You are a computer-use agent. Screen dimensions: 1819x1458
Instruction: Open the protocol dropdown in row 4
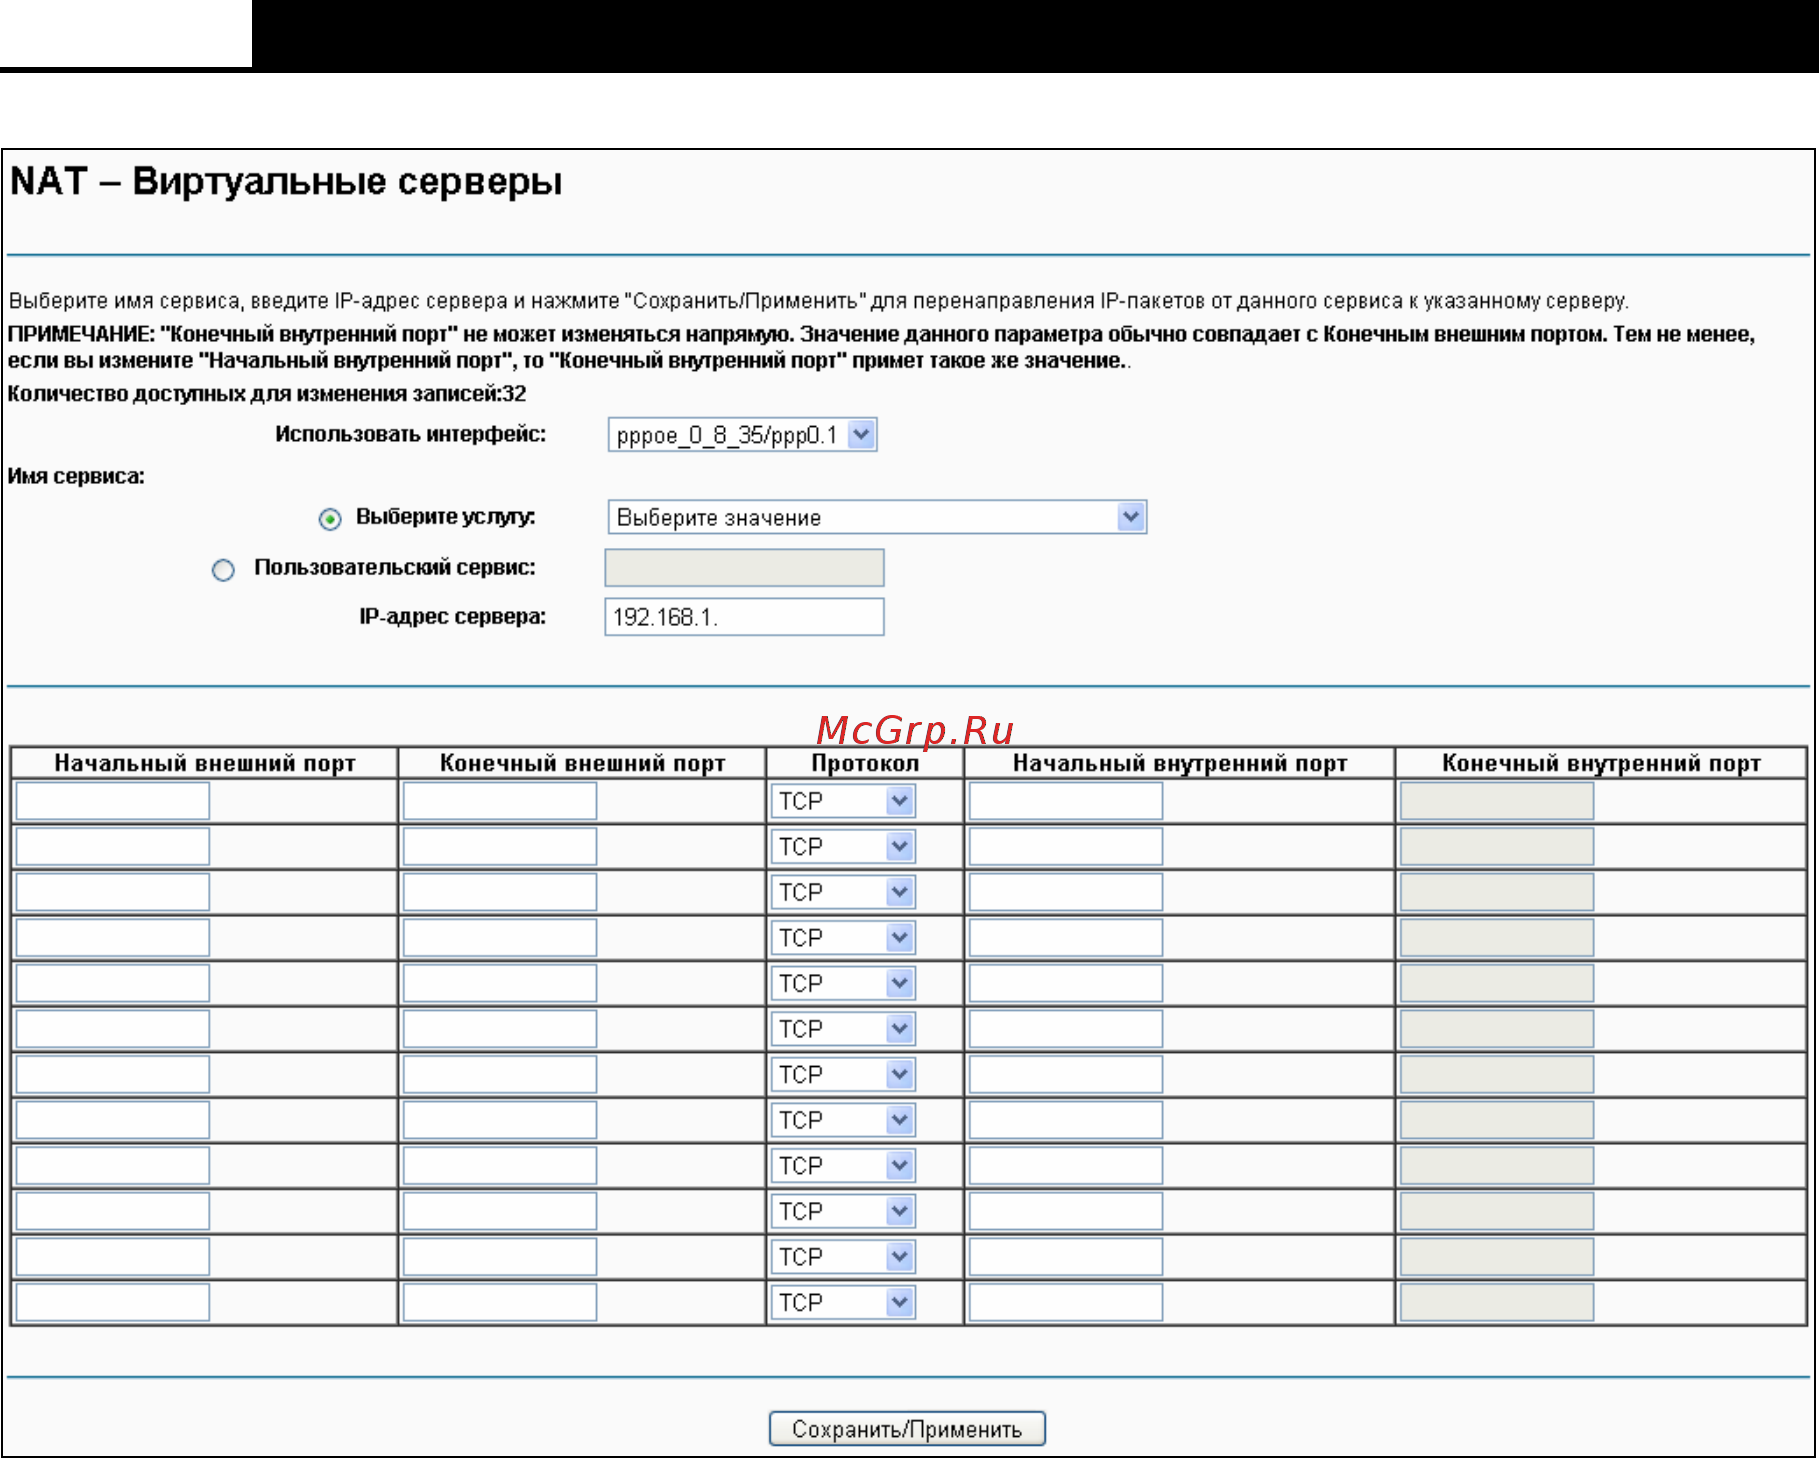point(842,938)
